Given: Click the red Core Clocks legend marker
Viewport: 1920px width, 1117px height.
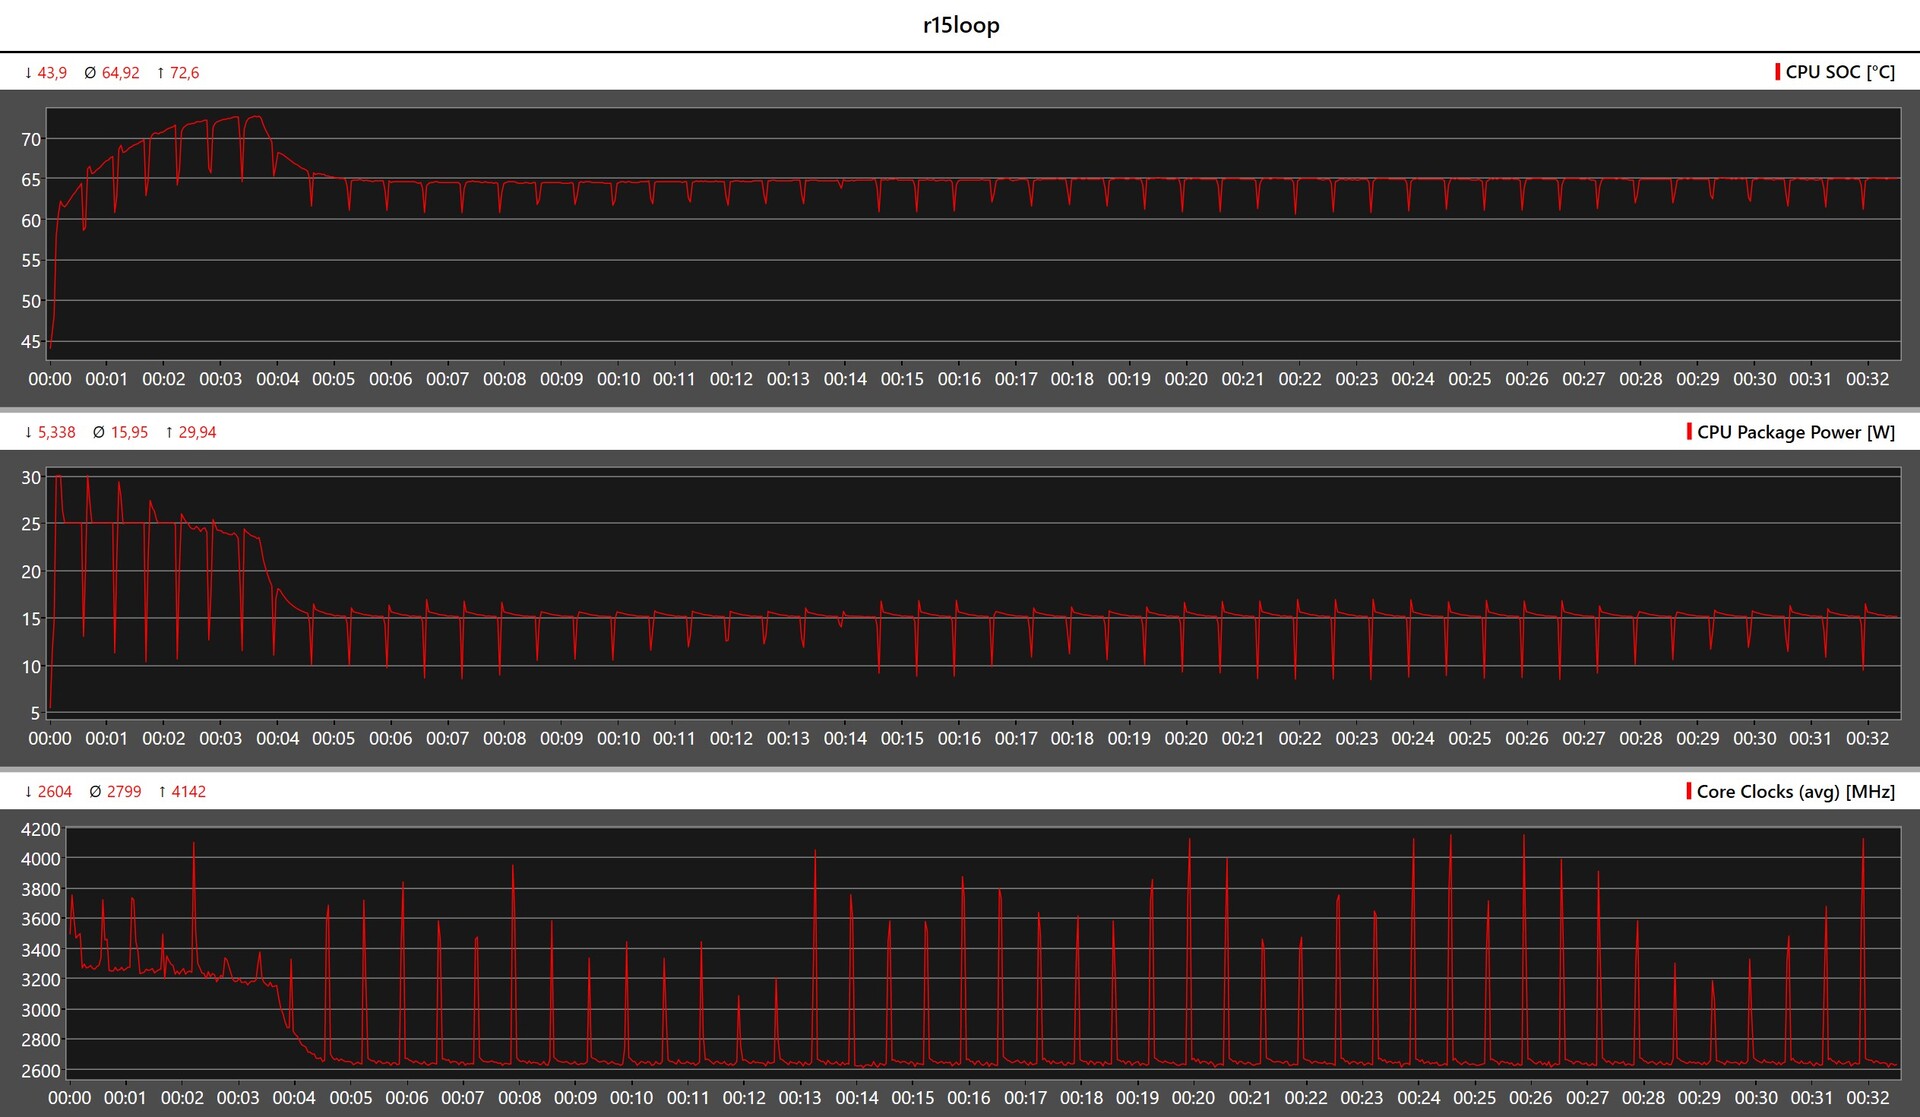Looking at the screenshot, I should [x=1689, y=791].
